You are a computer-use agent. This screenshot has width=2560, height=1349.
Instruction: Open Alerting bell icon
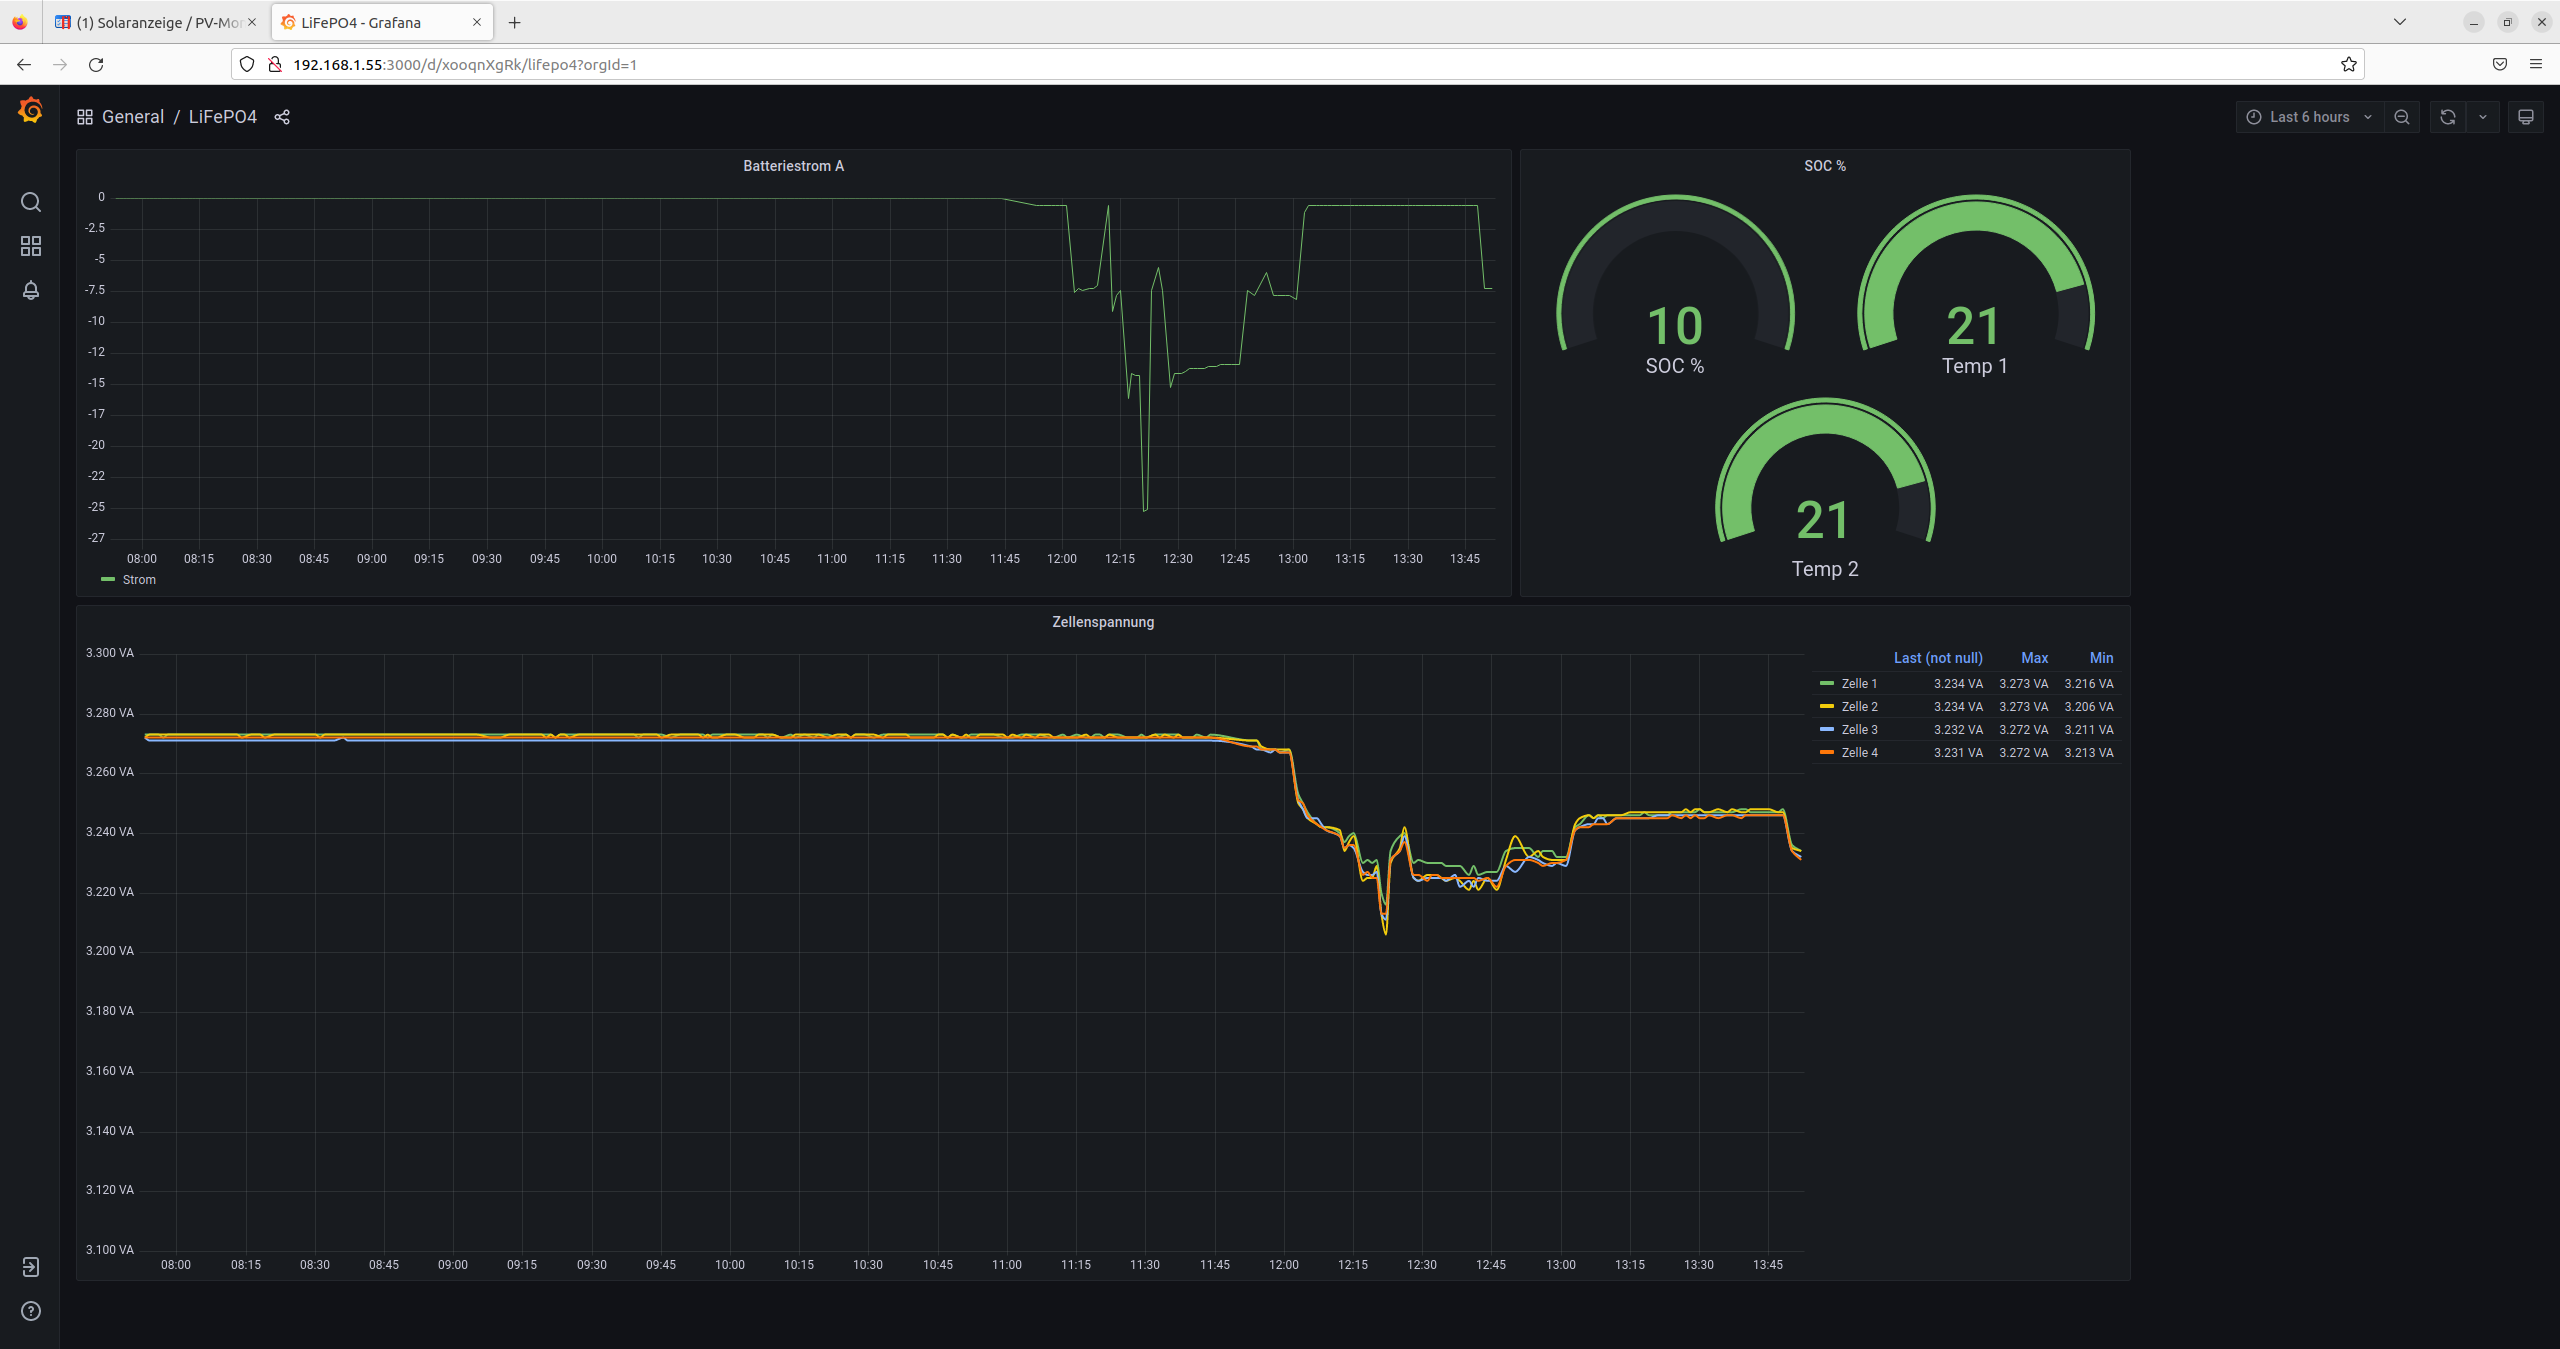coord(30,290)
